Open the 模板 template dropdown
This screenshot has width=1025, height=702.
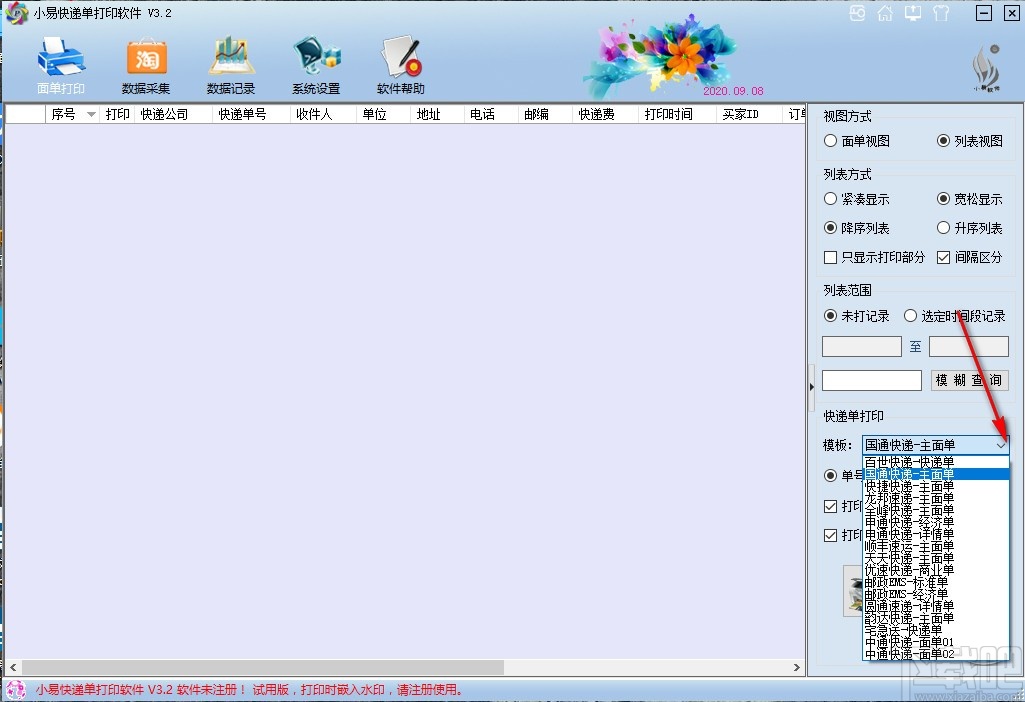(x=1001, y=443)
